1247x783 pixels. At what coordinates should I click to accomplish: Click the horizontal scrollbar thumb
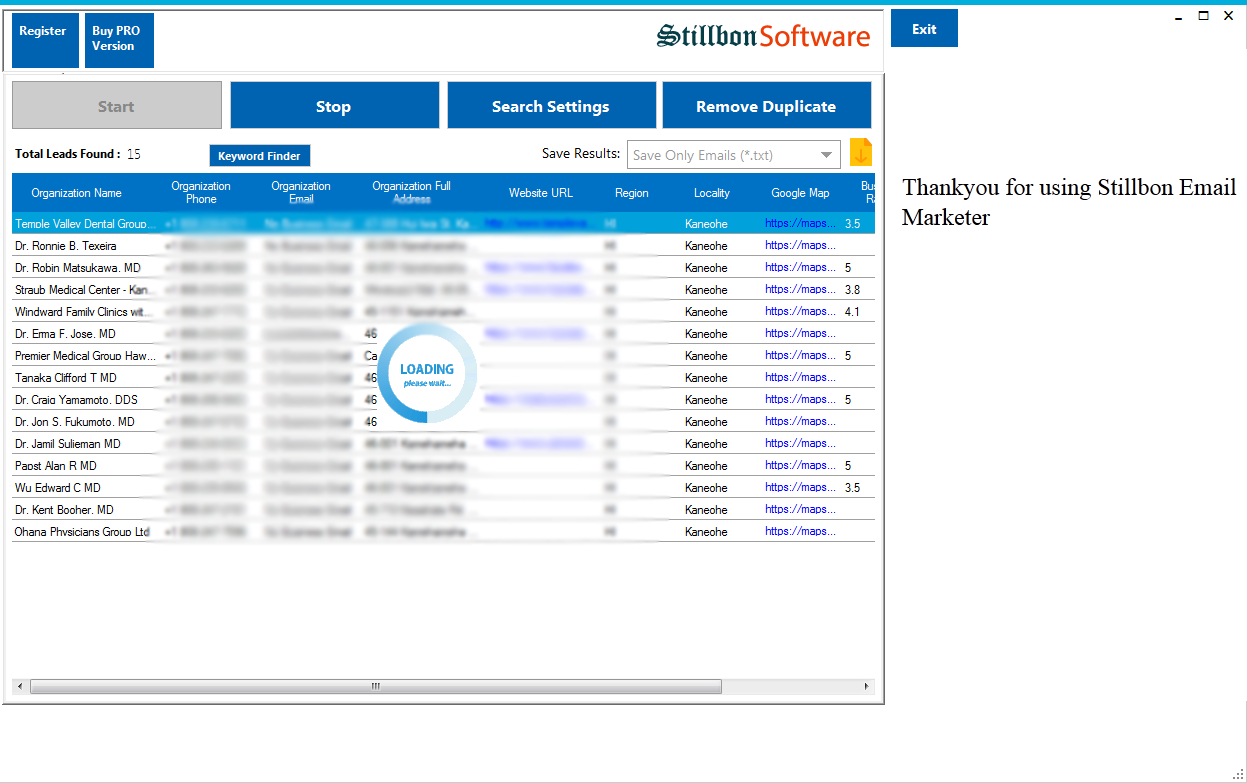(x=375, y=687)
